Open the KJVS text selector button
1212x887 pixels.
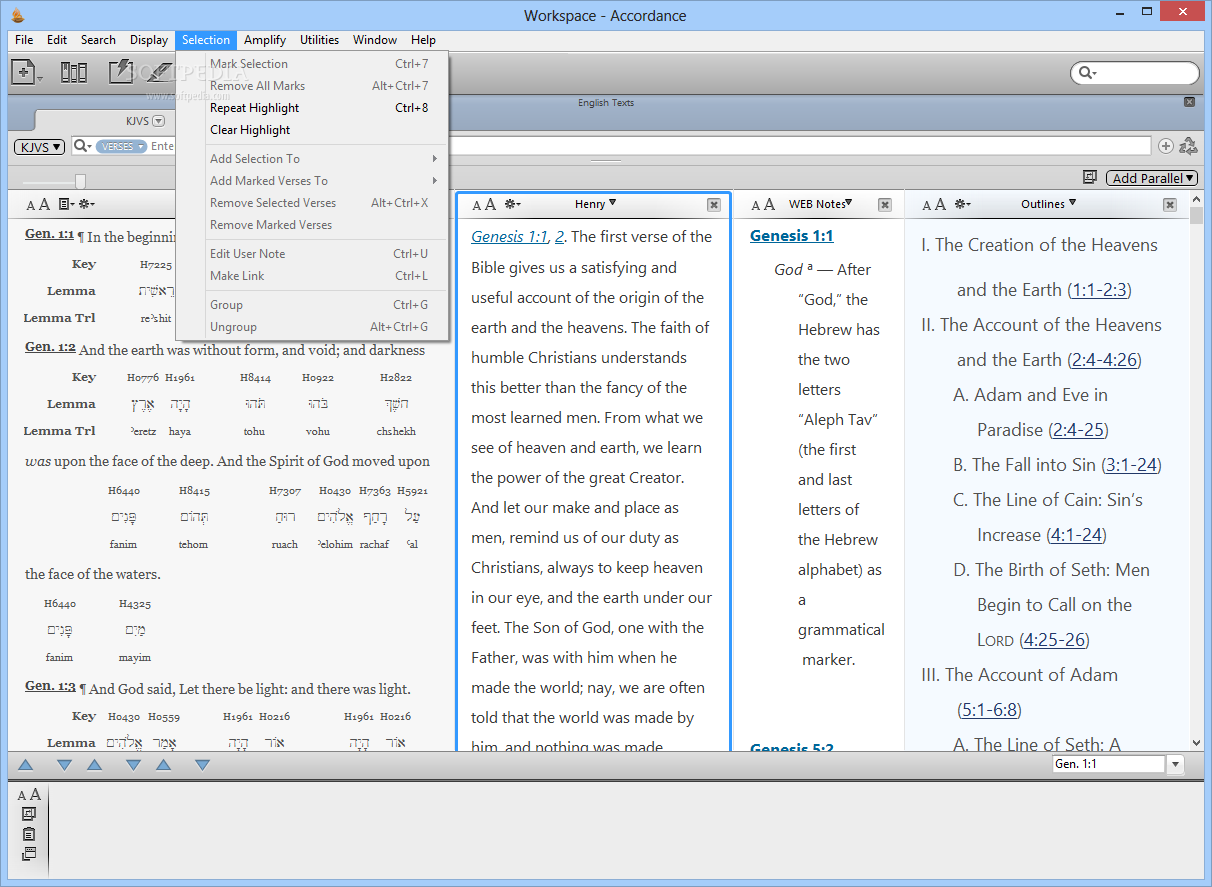pos(39,147)
